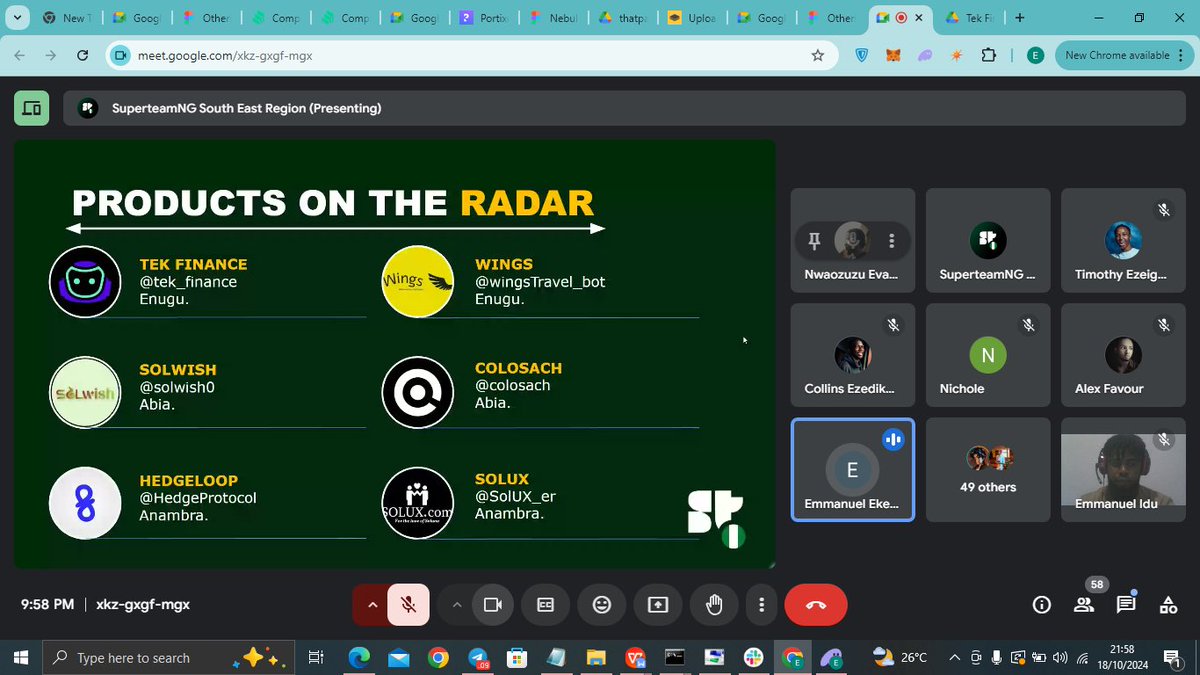Show everyone people panel icon
The image size is (1200, 675).
1084,604
